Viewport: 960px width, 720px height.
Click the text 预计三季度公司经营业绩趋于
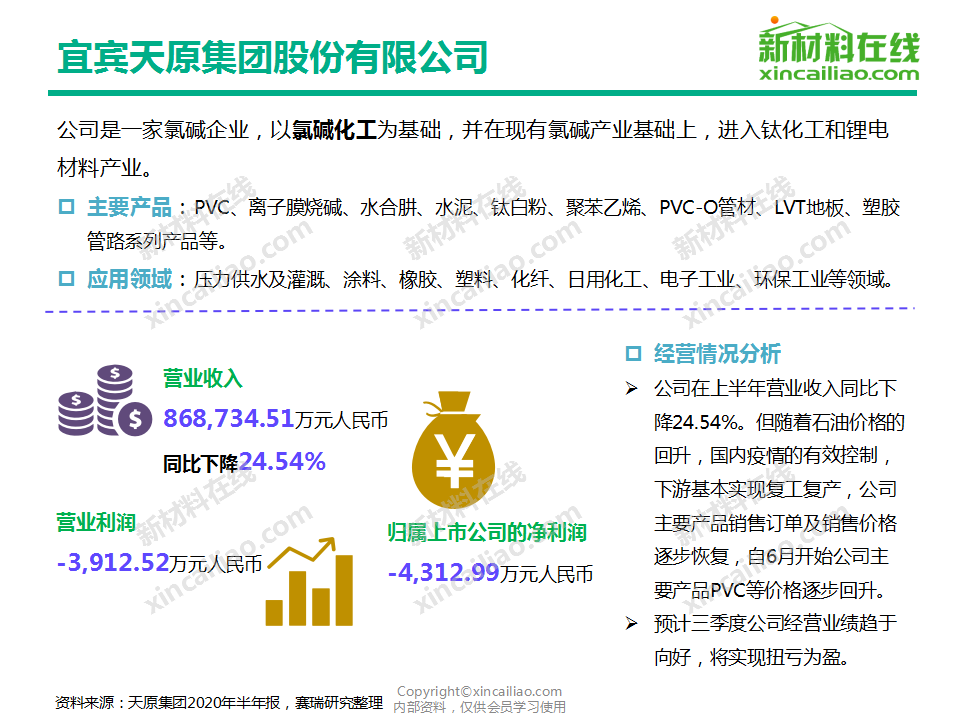coord(776,623)
